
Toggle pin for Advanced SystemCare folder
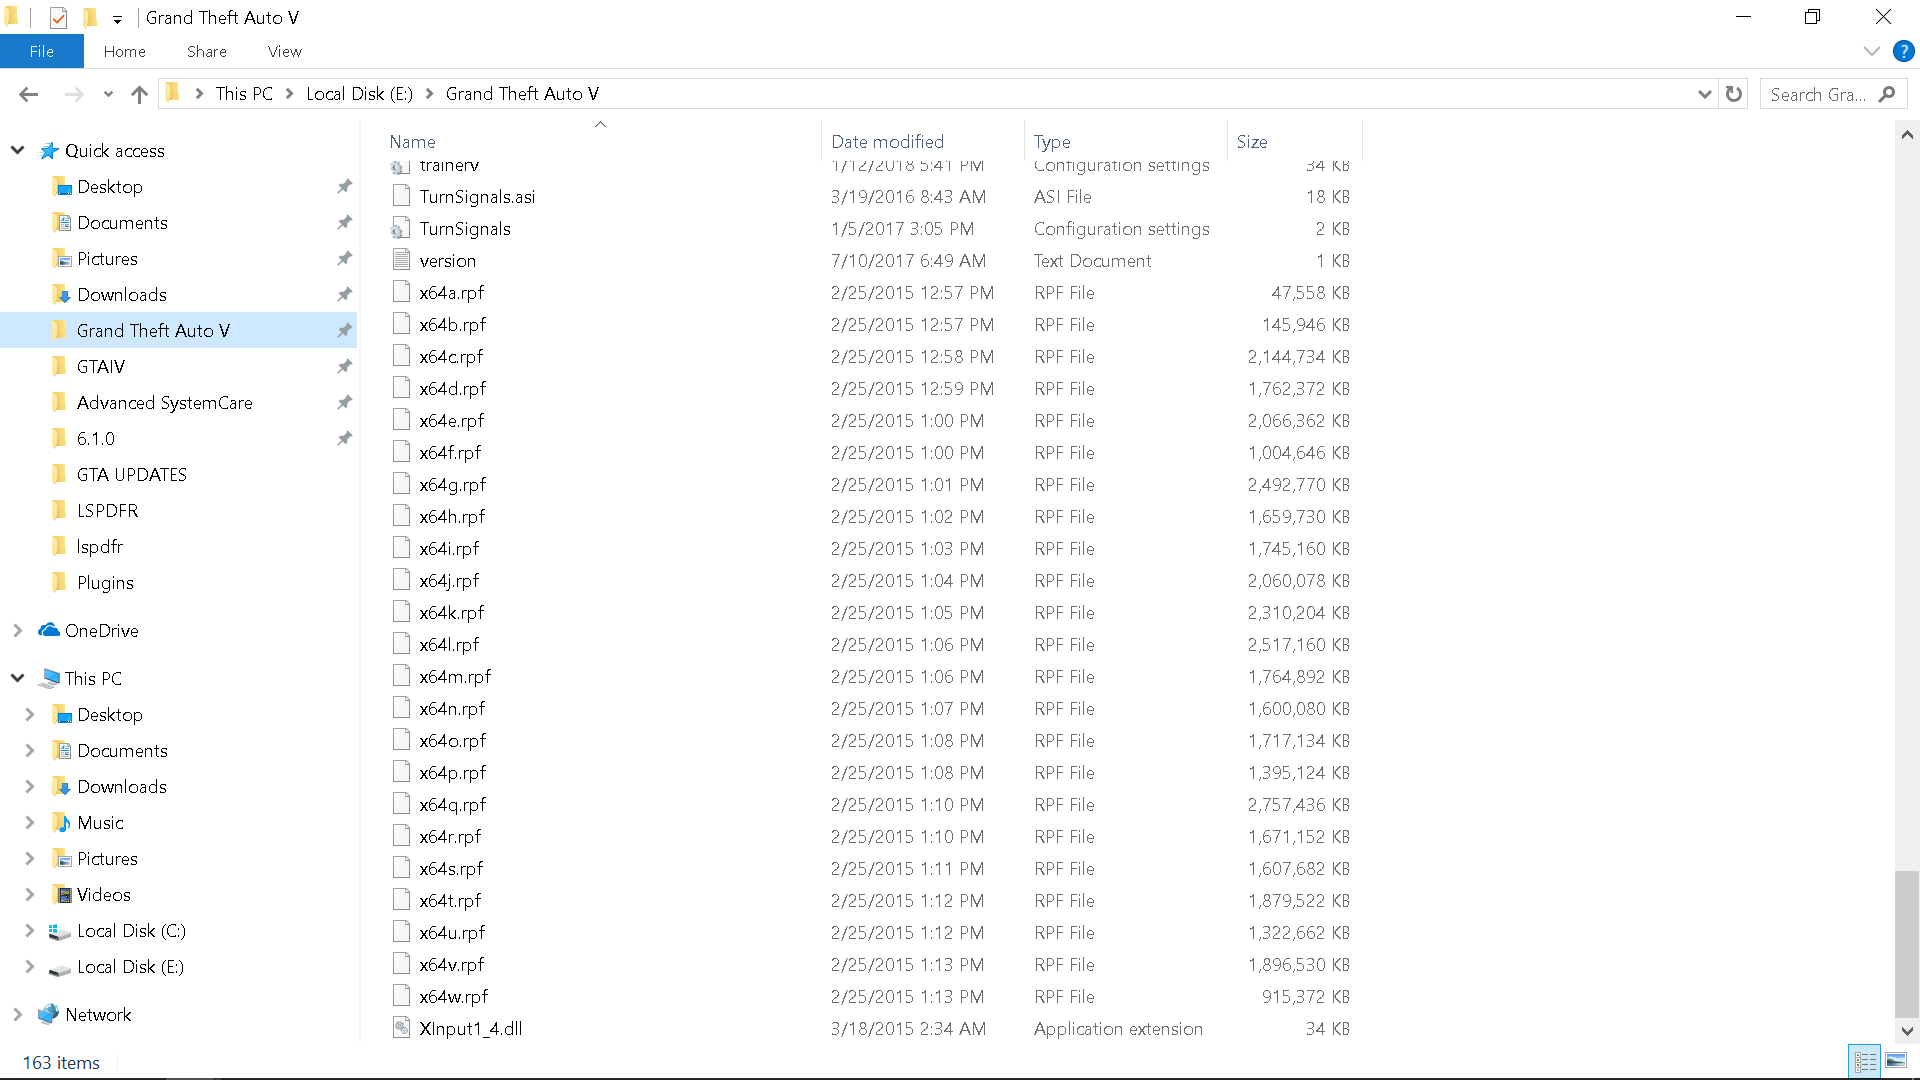pyautogui.click(x=344, y=402)
